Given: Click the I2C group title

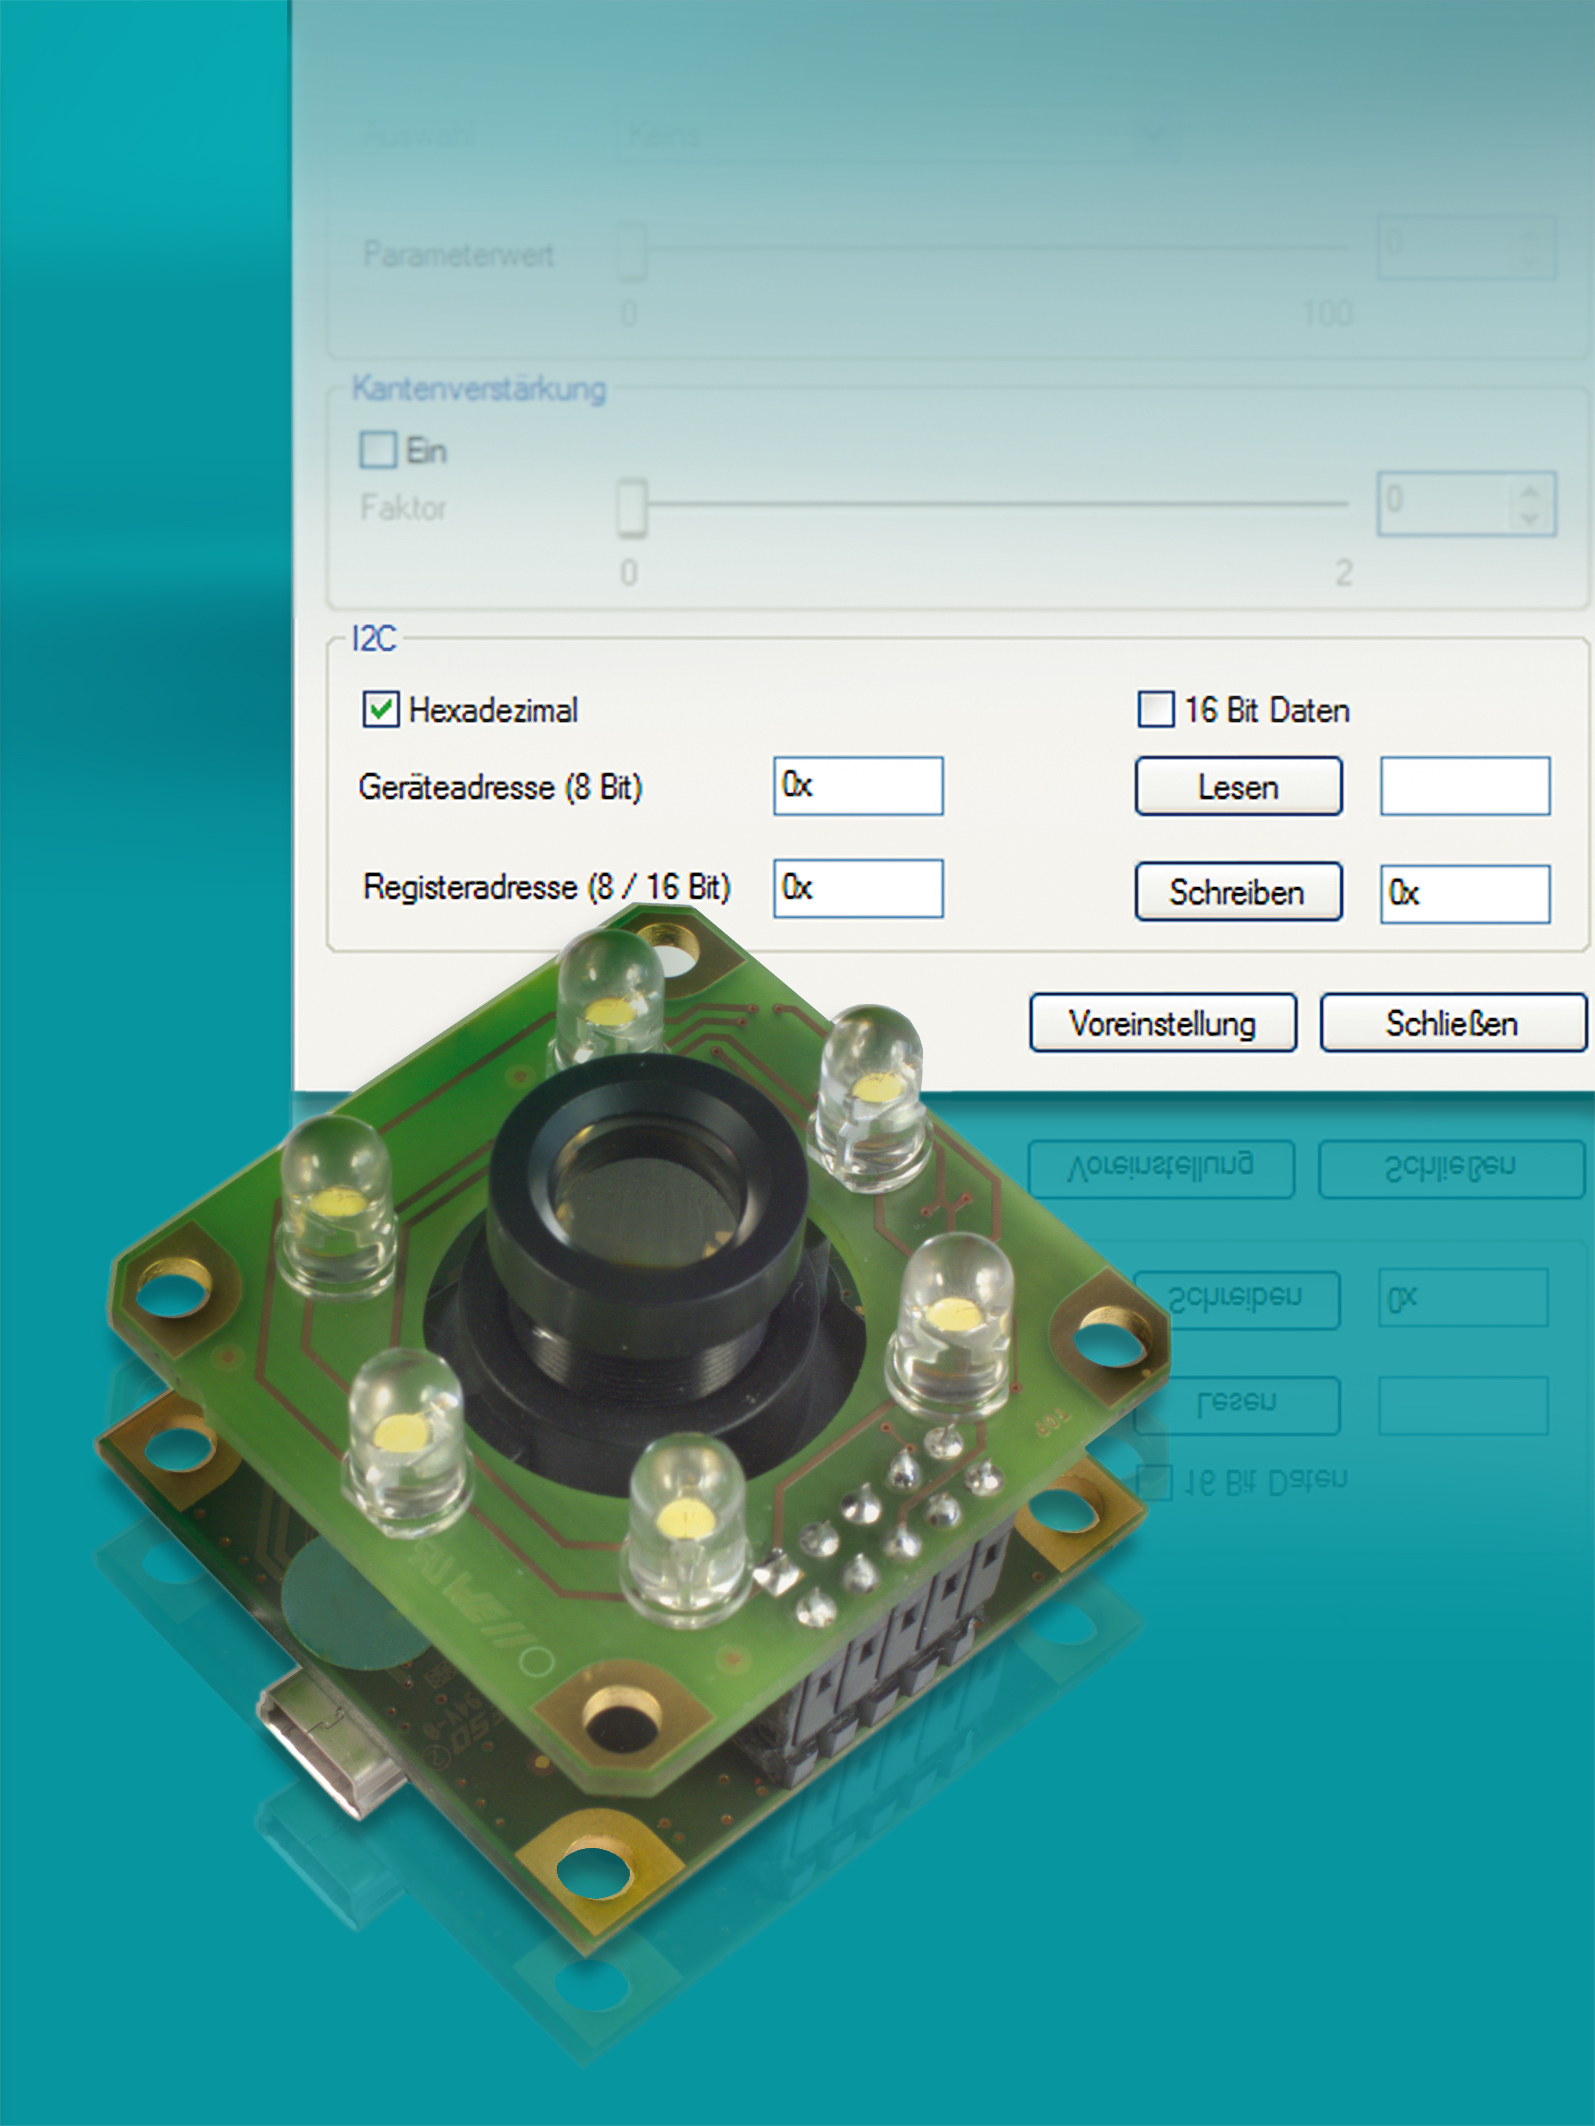Looking at the screenshot, I should pyautogui.click(x=374, y=638).
